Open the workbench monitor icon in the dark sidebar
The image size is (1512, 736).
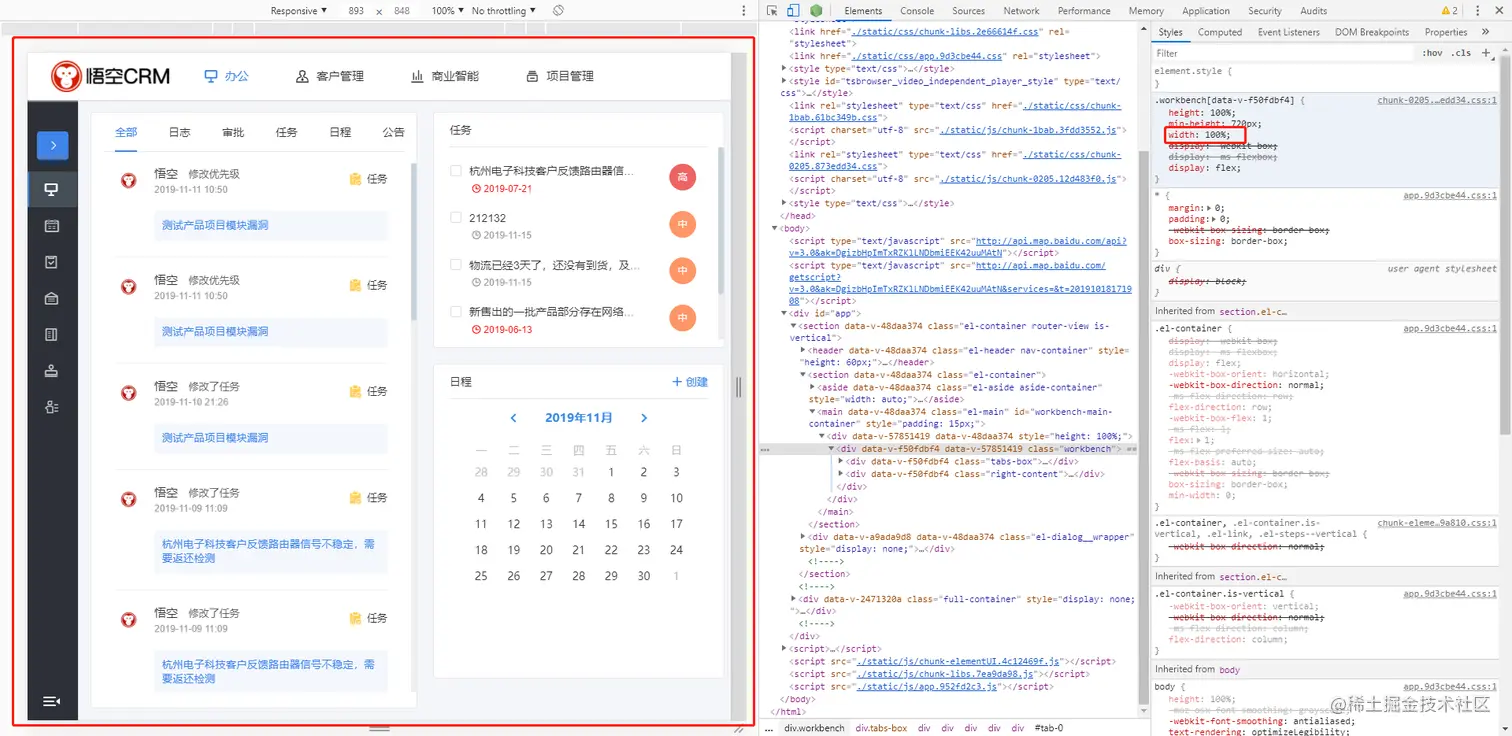(52, 189)
